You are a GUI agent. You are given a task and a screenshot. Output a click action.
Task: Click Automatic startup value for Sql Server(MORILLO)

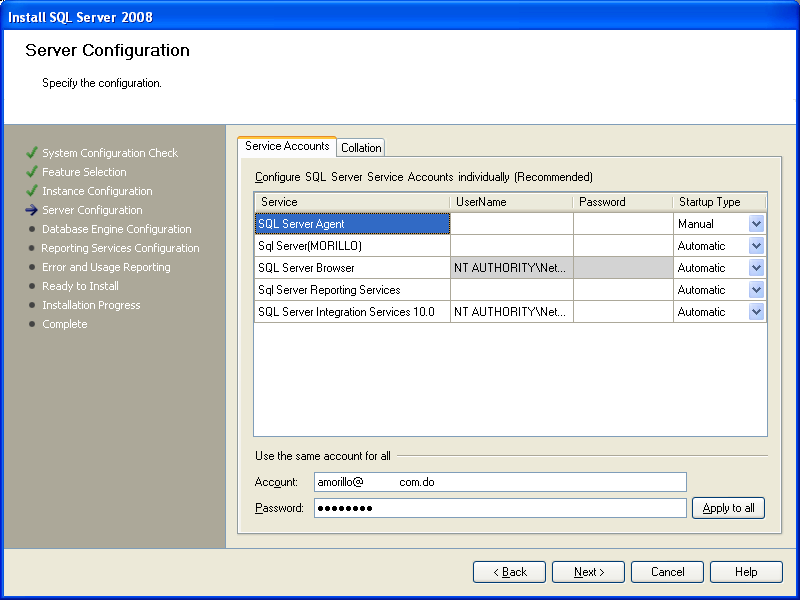701,246
